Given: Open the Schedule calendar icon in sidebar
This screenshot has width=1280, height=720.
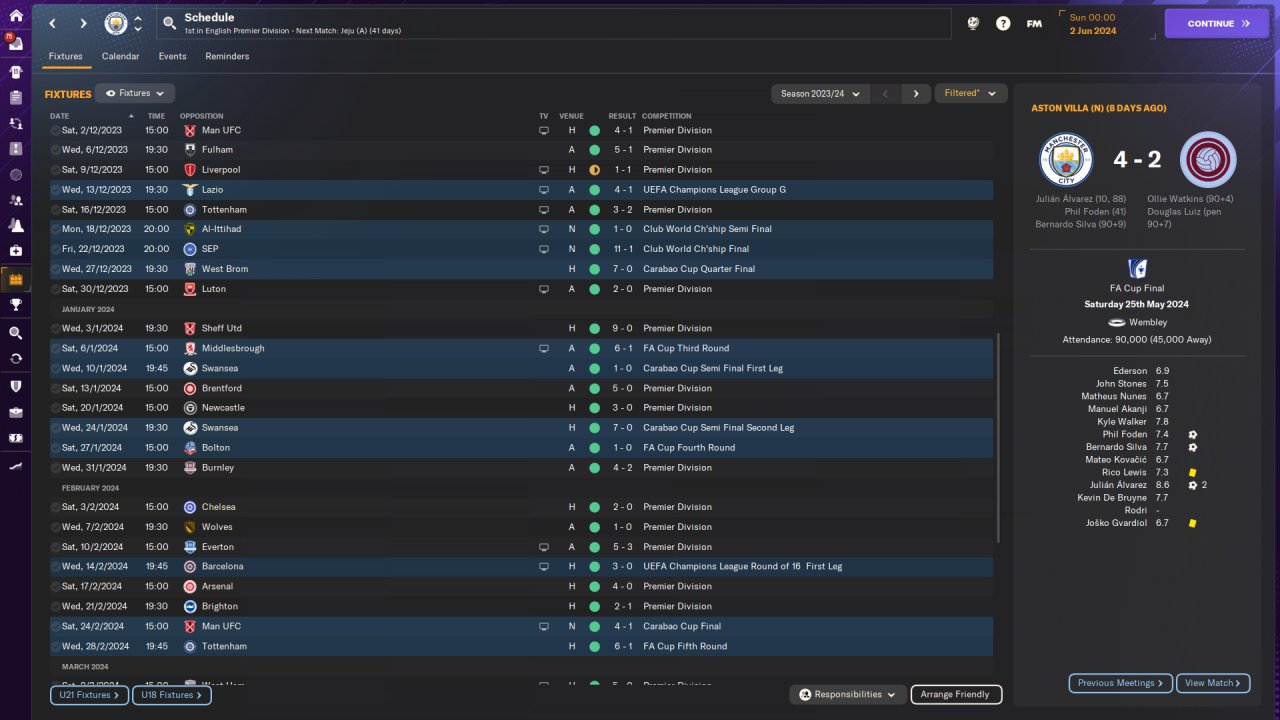Looking at the screenshot, I should (15, 279).
